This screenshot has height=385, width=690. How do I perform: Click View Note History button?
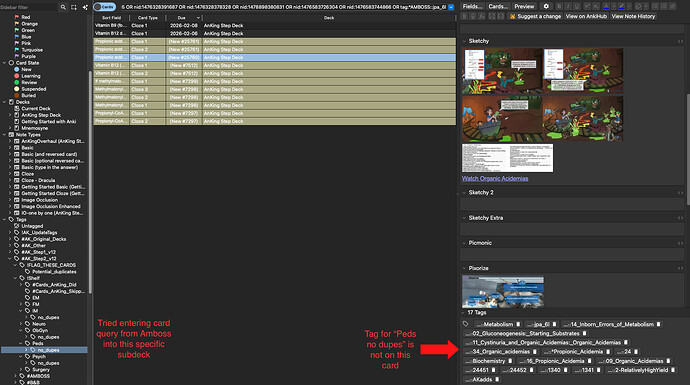point(633,16)
